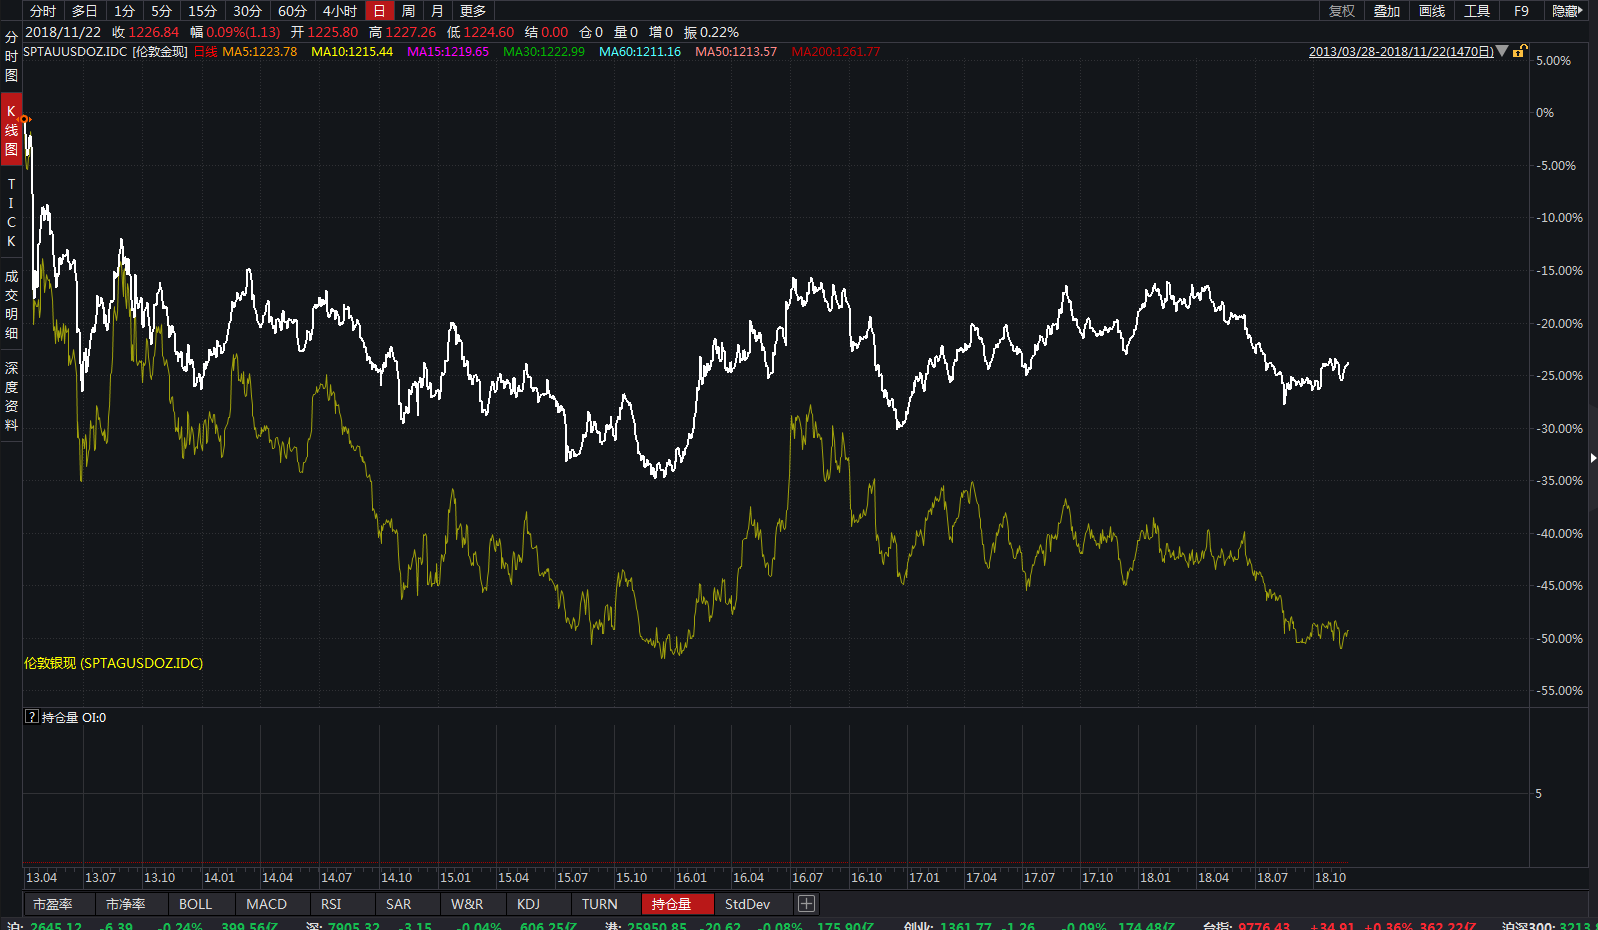
Task: Open the 深度资料 sidebar tab
Action: (11, 396)
